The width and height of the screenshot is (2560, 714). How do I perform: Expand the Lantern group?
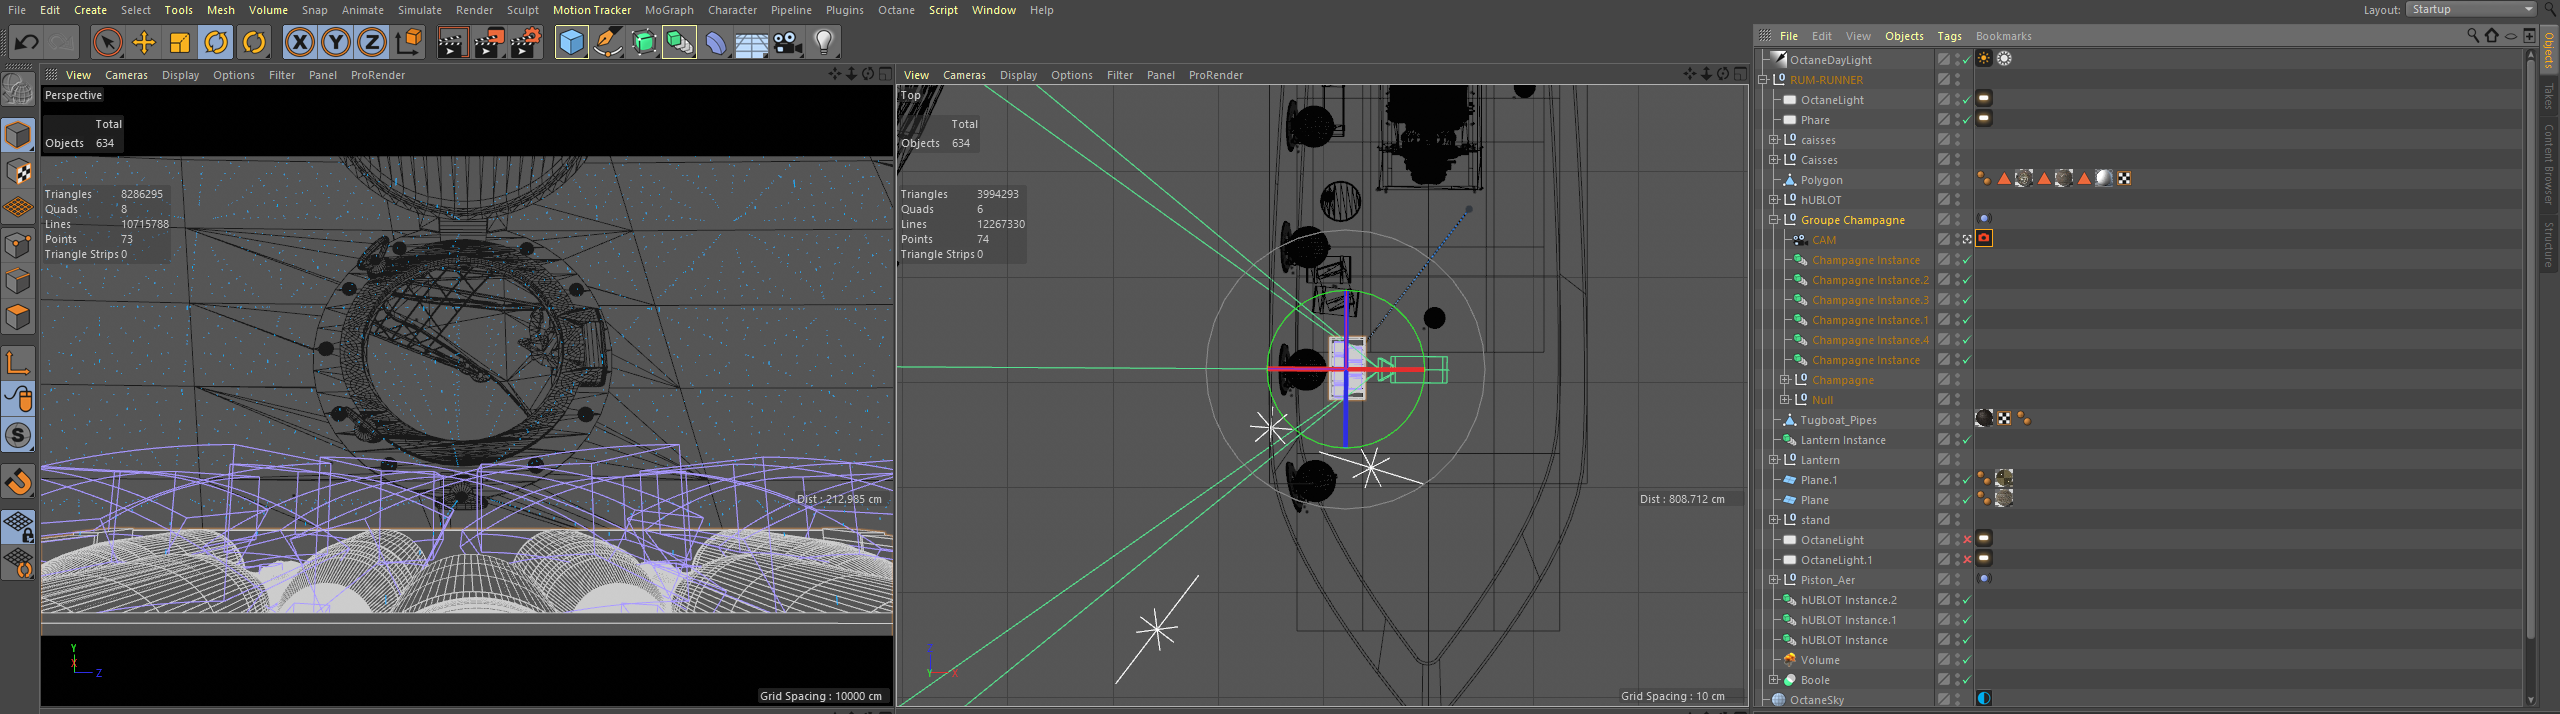pyautogui.click(x=1774, y=459)
